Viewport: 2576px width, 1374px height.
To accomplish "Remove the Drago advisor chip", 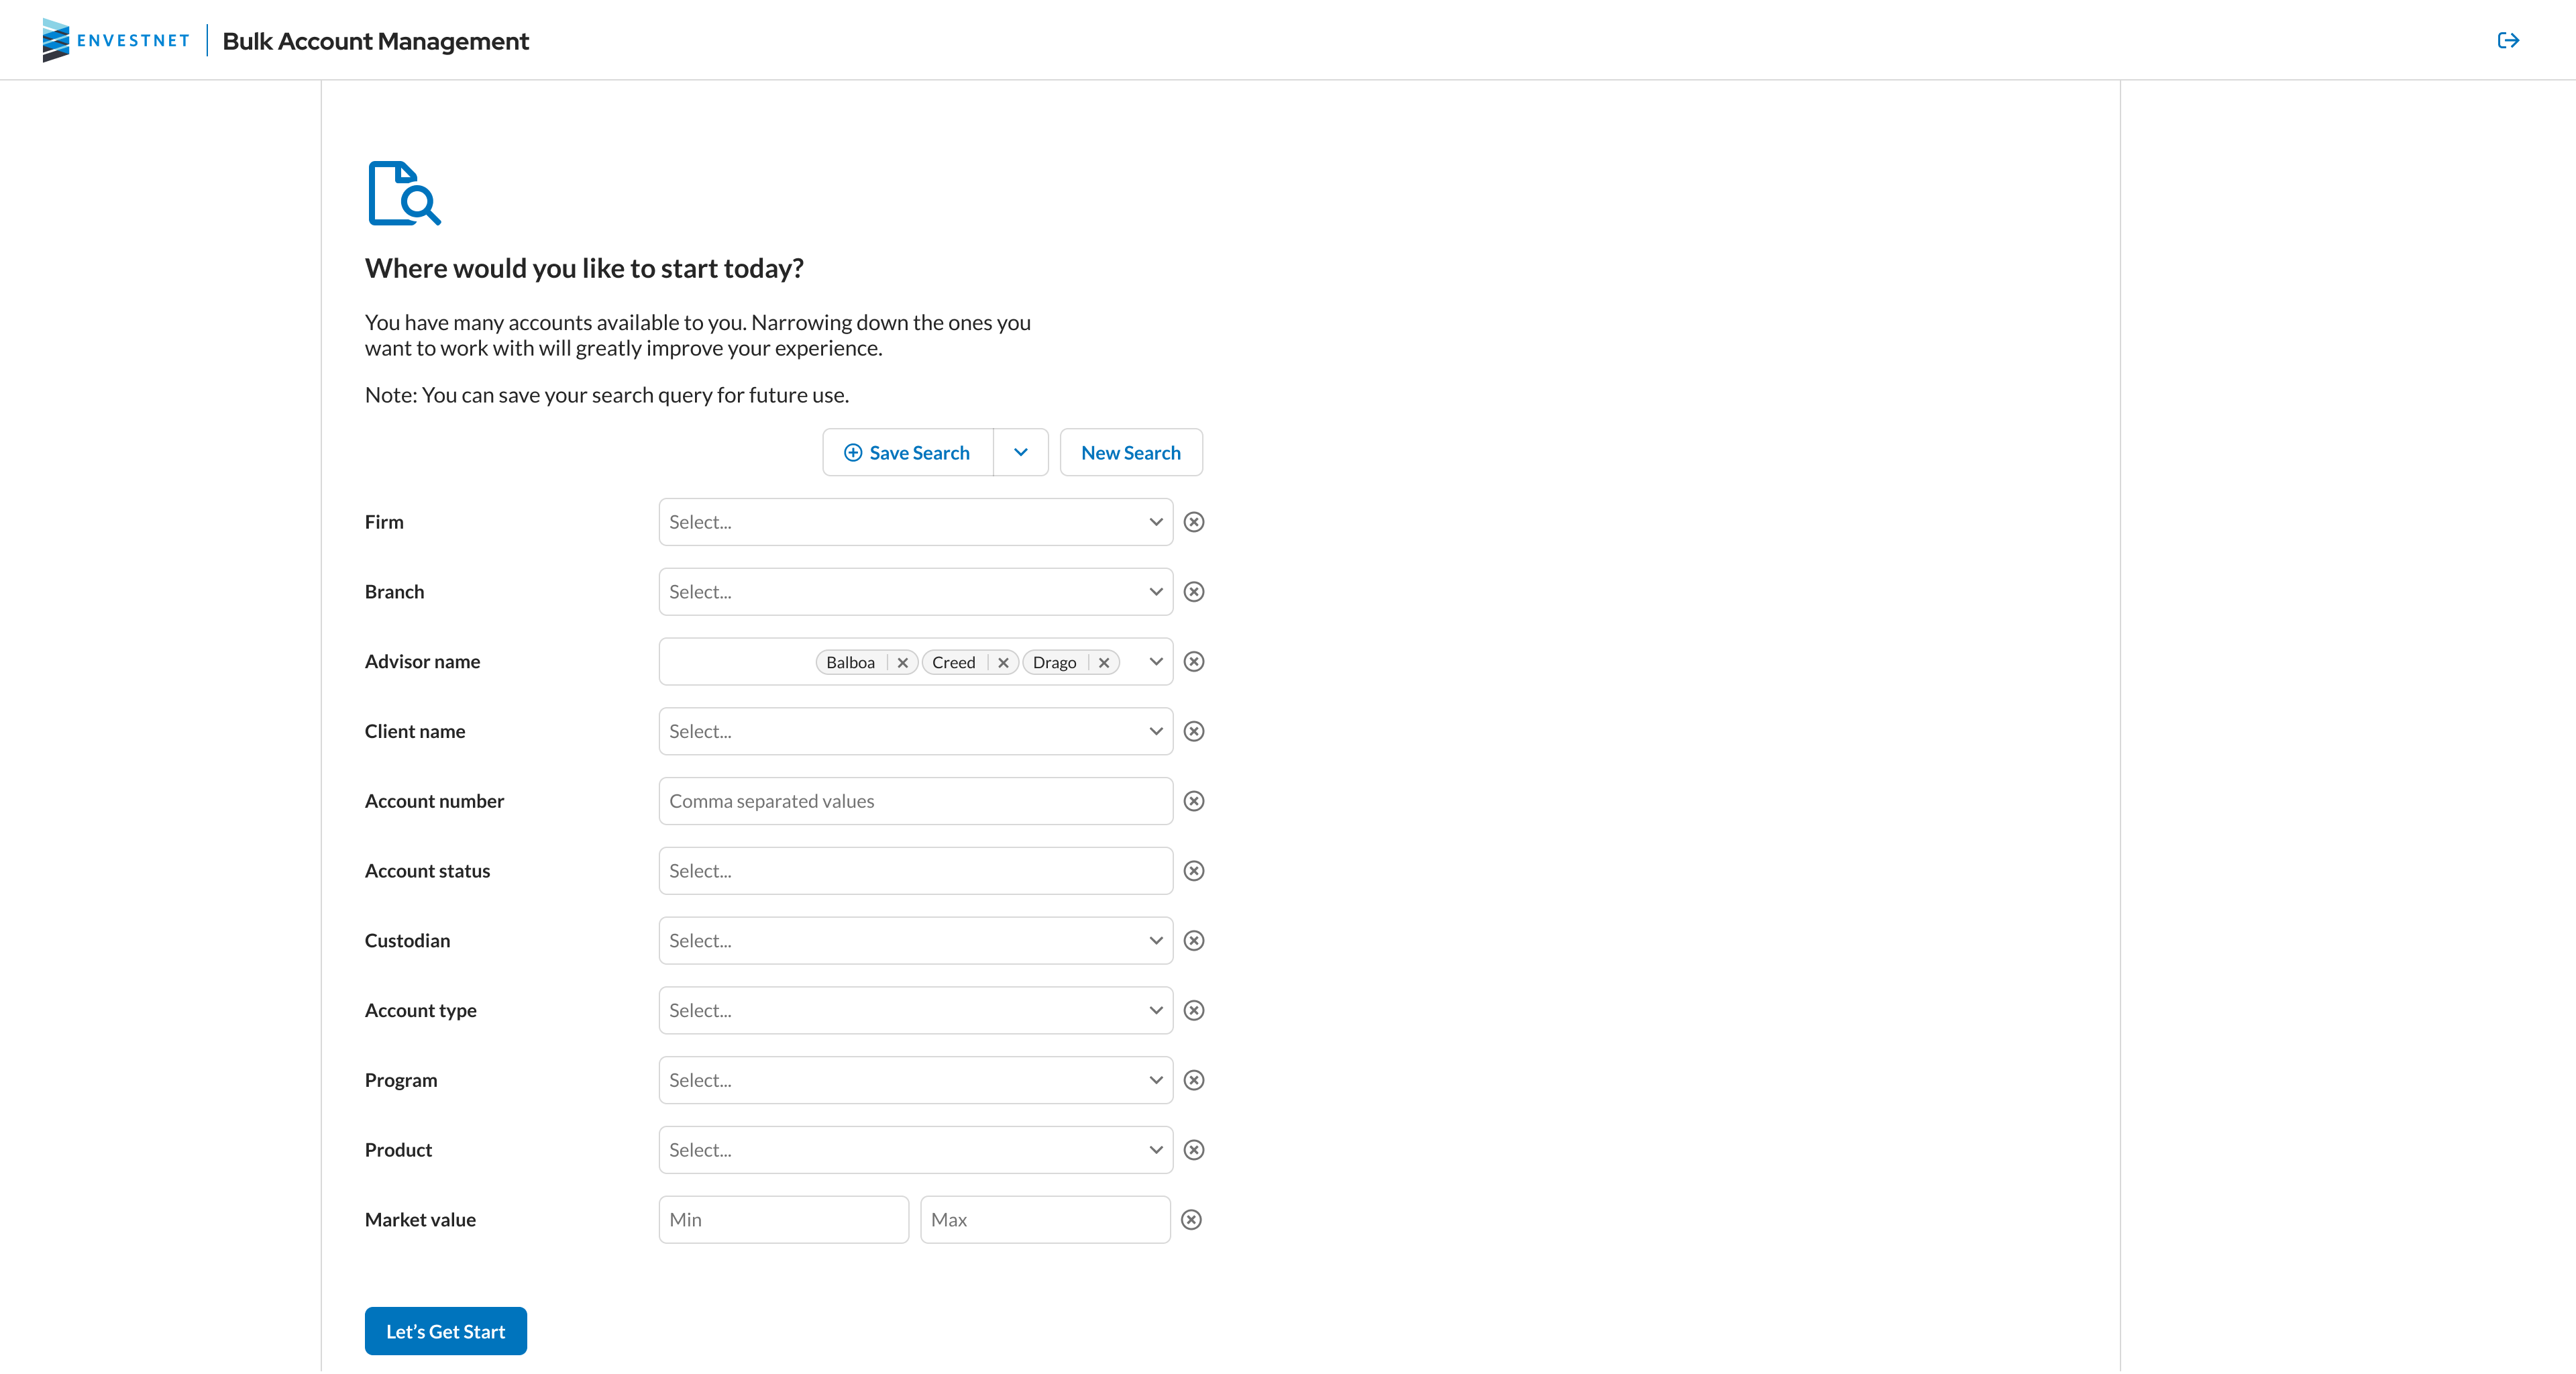I will click(1104, 662).
